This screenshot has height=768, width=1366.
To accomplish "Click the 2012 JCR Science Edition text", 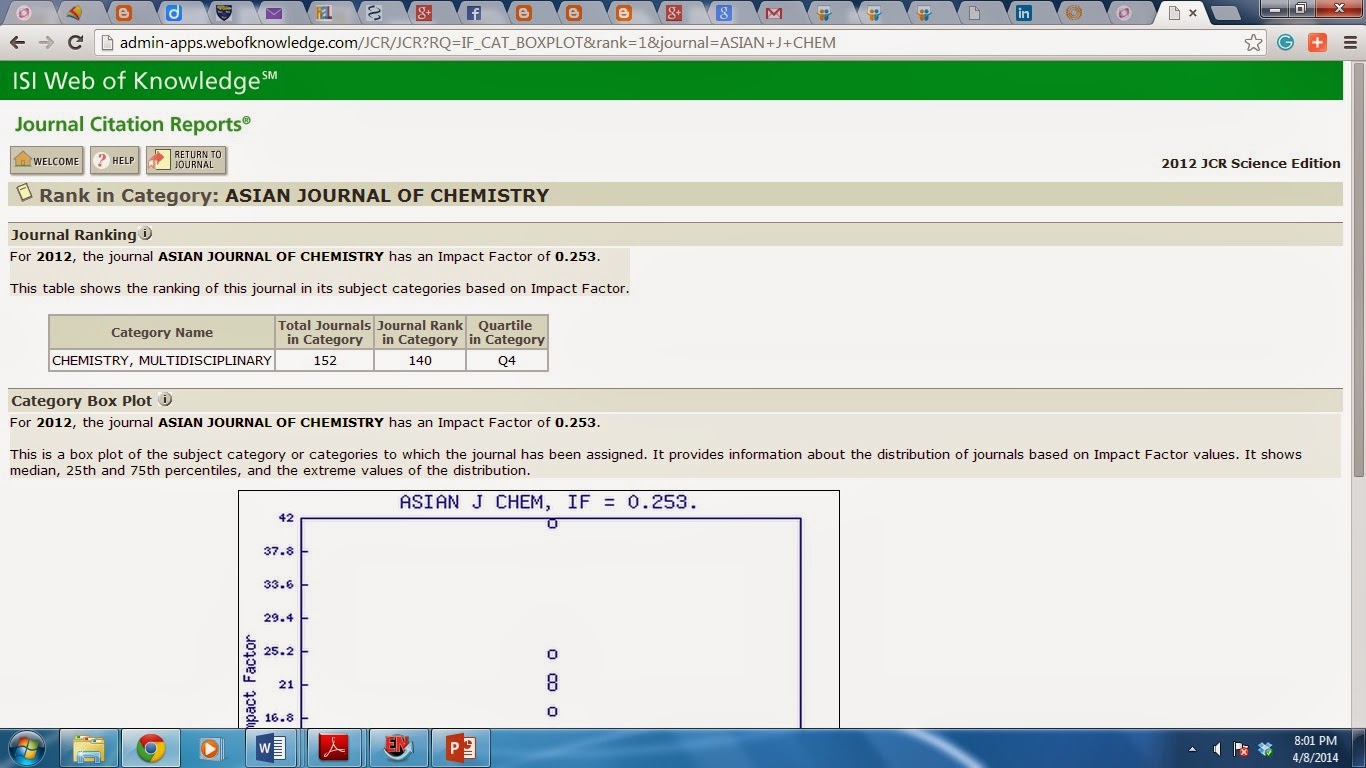I will pyautogui.click(x=1251, y=163).
